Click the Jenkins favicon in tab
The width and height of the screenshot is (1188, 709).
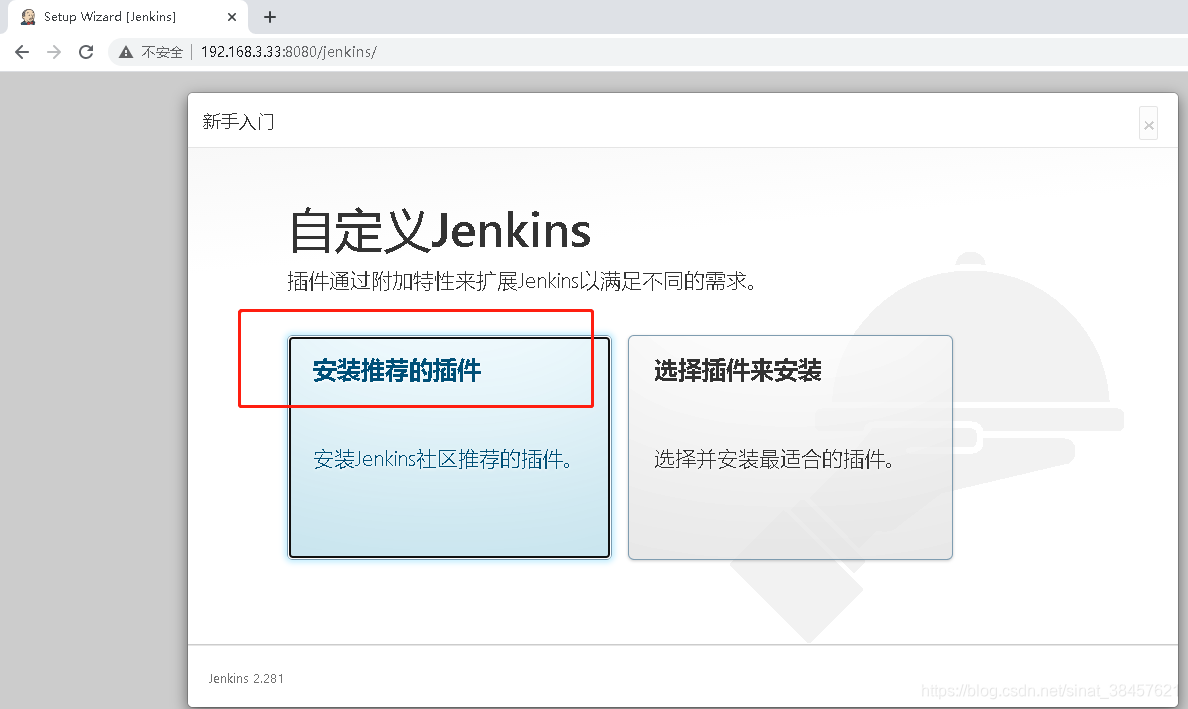28,17
